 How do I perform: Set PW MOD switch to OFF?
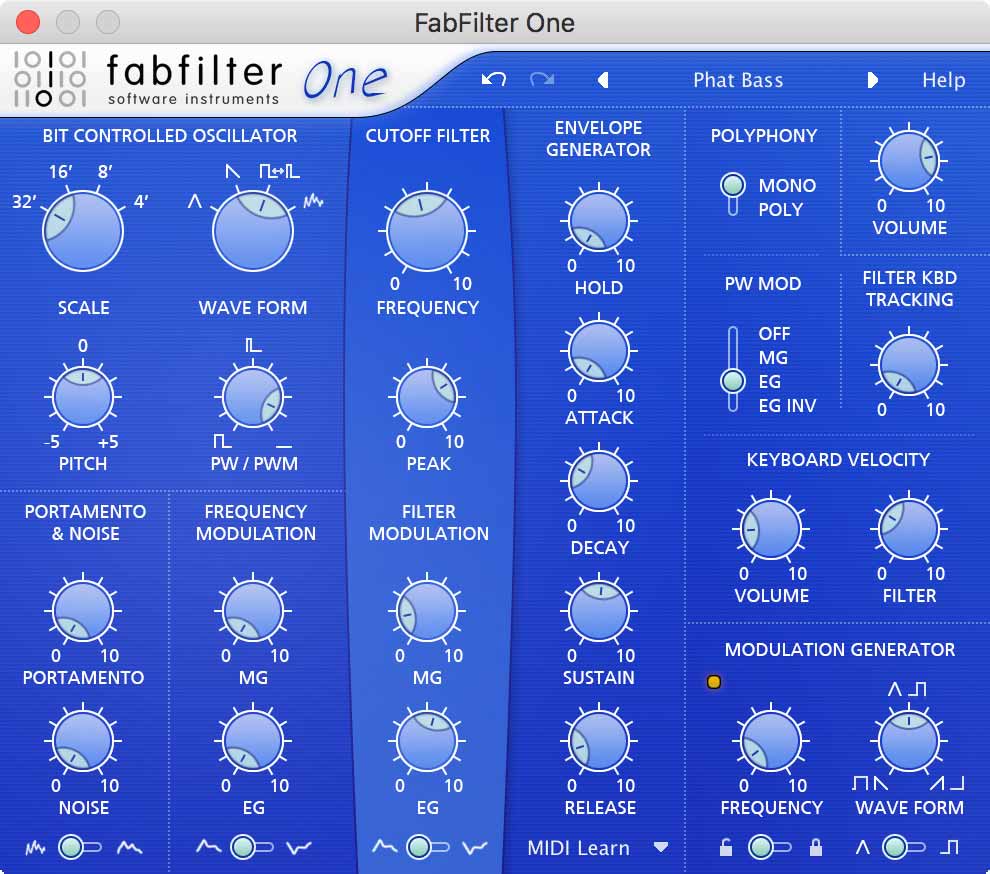coord(735,334)
